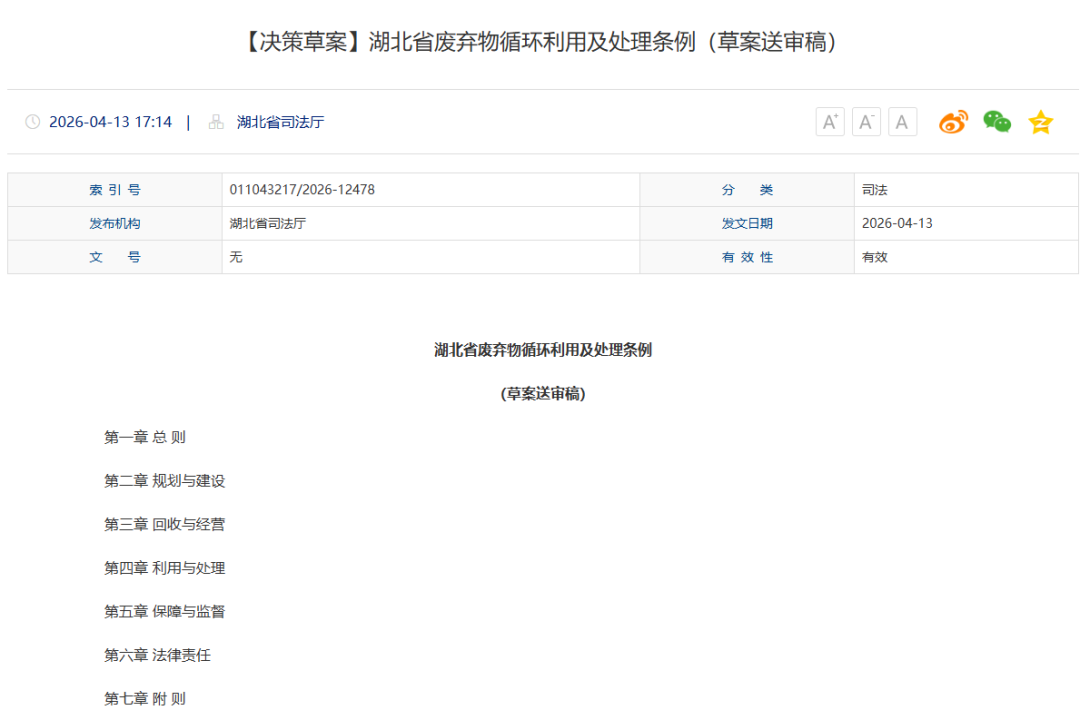The height and width of the screenshot is (720, 1080).
Task: Share the page to Weibo
Action: (953, 122)
